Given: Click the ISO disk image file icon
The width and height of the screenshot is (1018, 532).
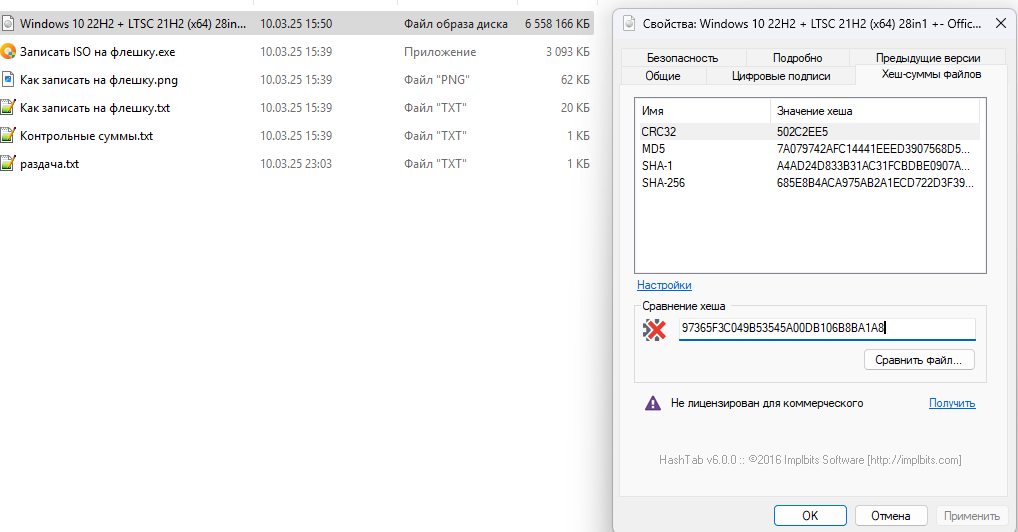Looking at the screenshot, I should pos(8,23).
